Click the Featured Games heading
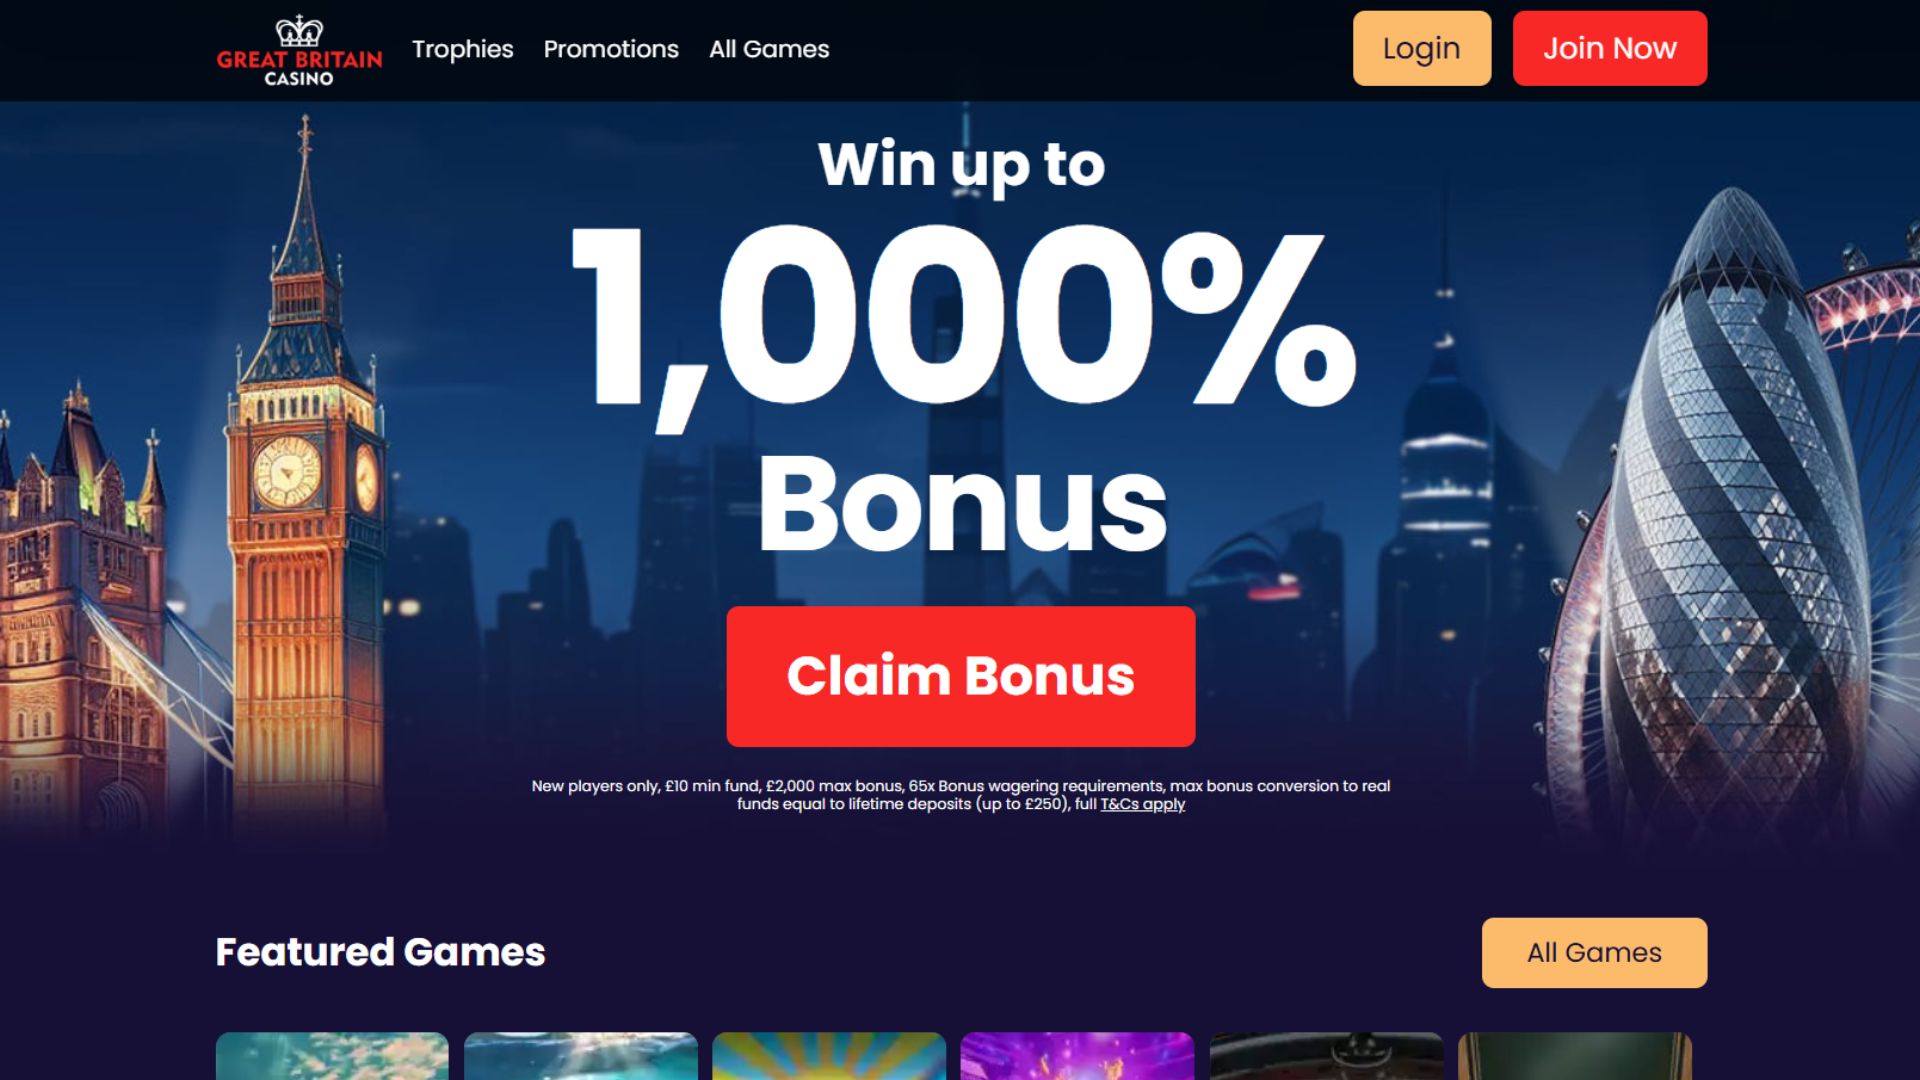The image size is (1920, 1080). [380, 952]
